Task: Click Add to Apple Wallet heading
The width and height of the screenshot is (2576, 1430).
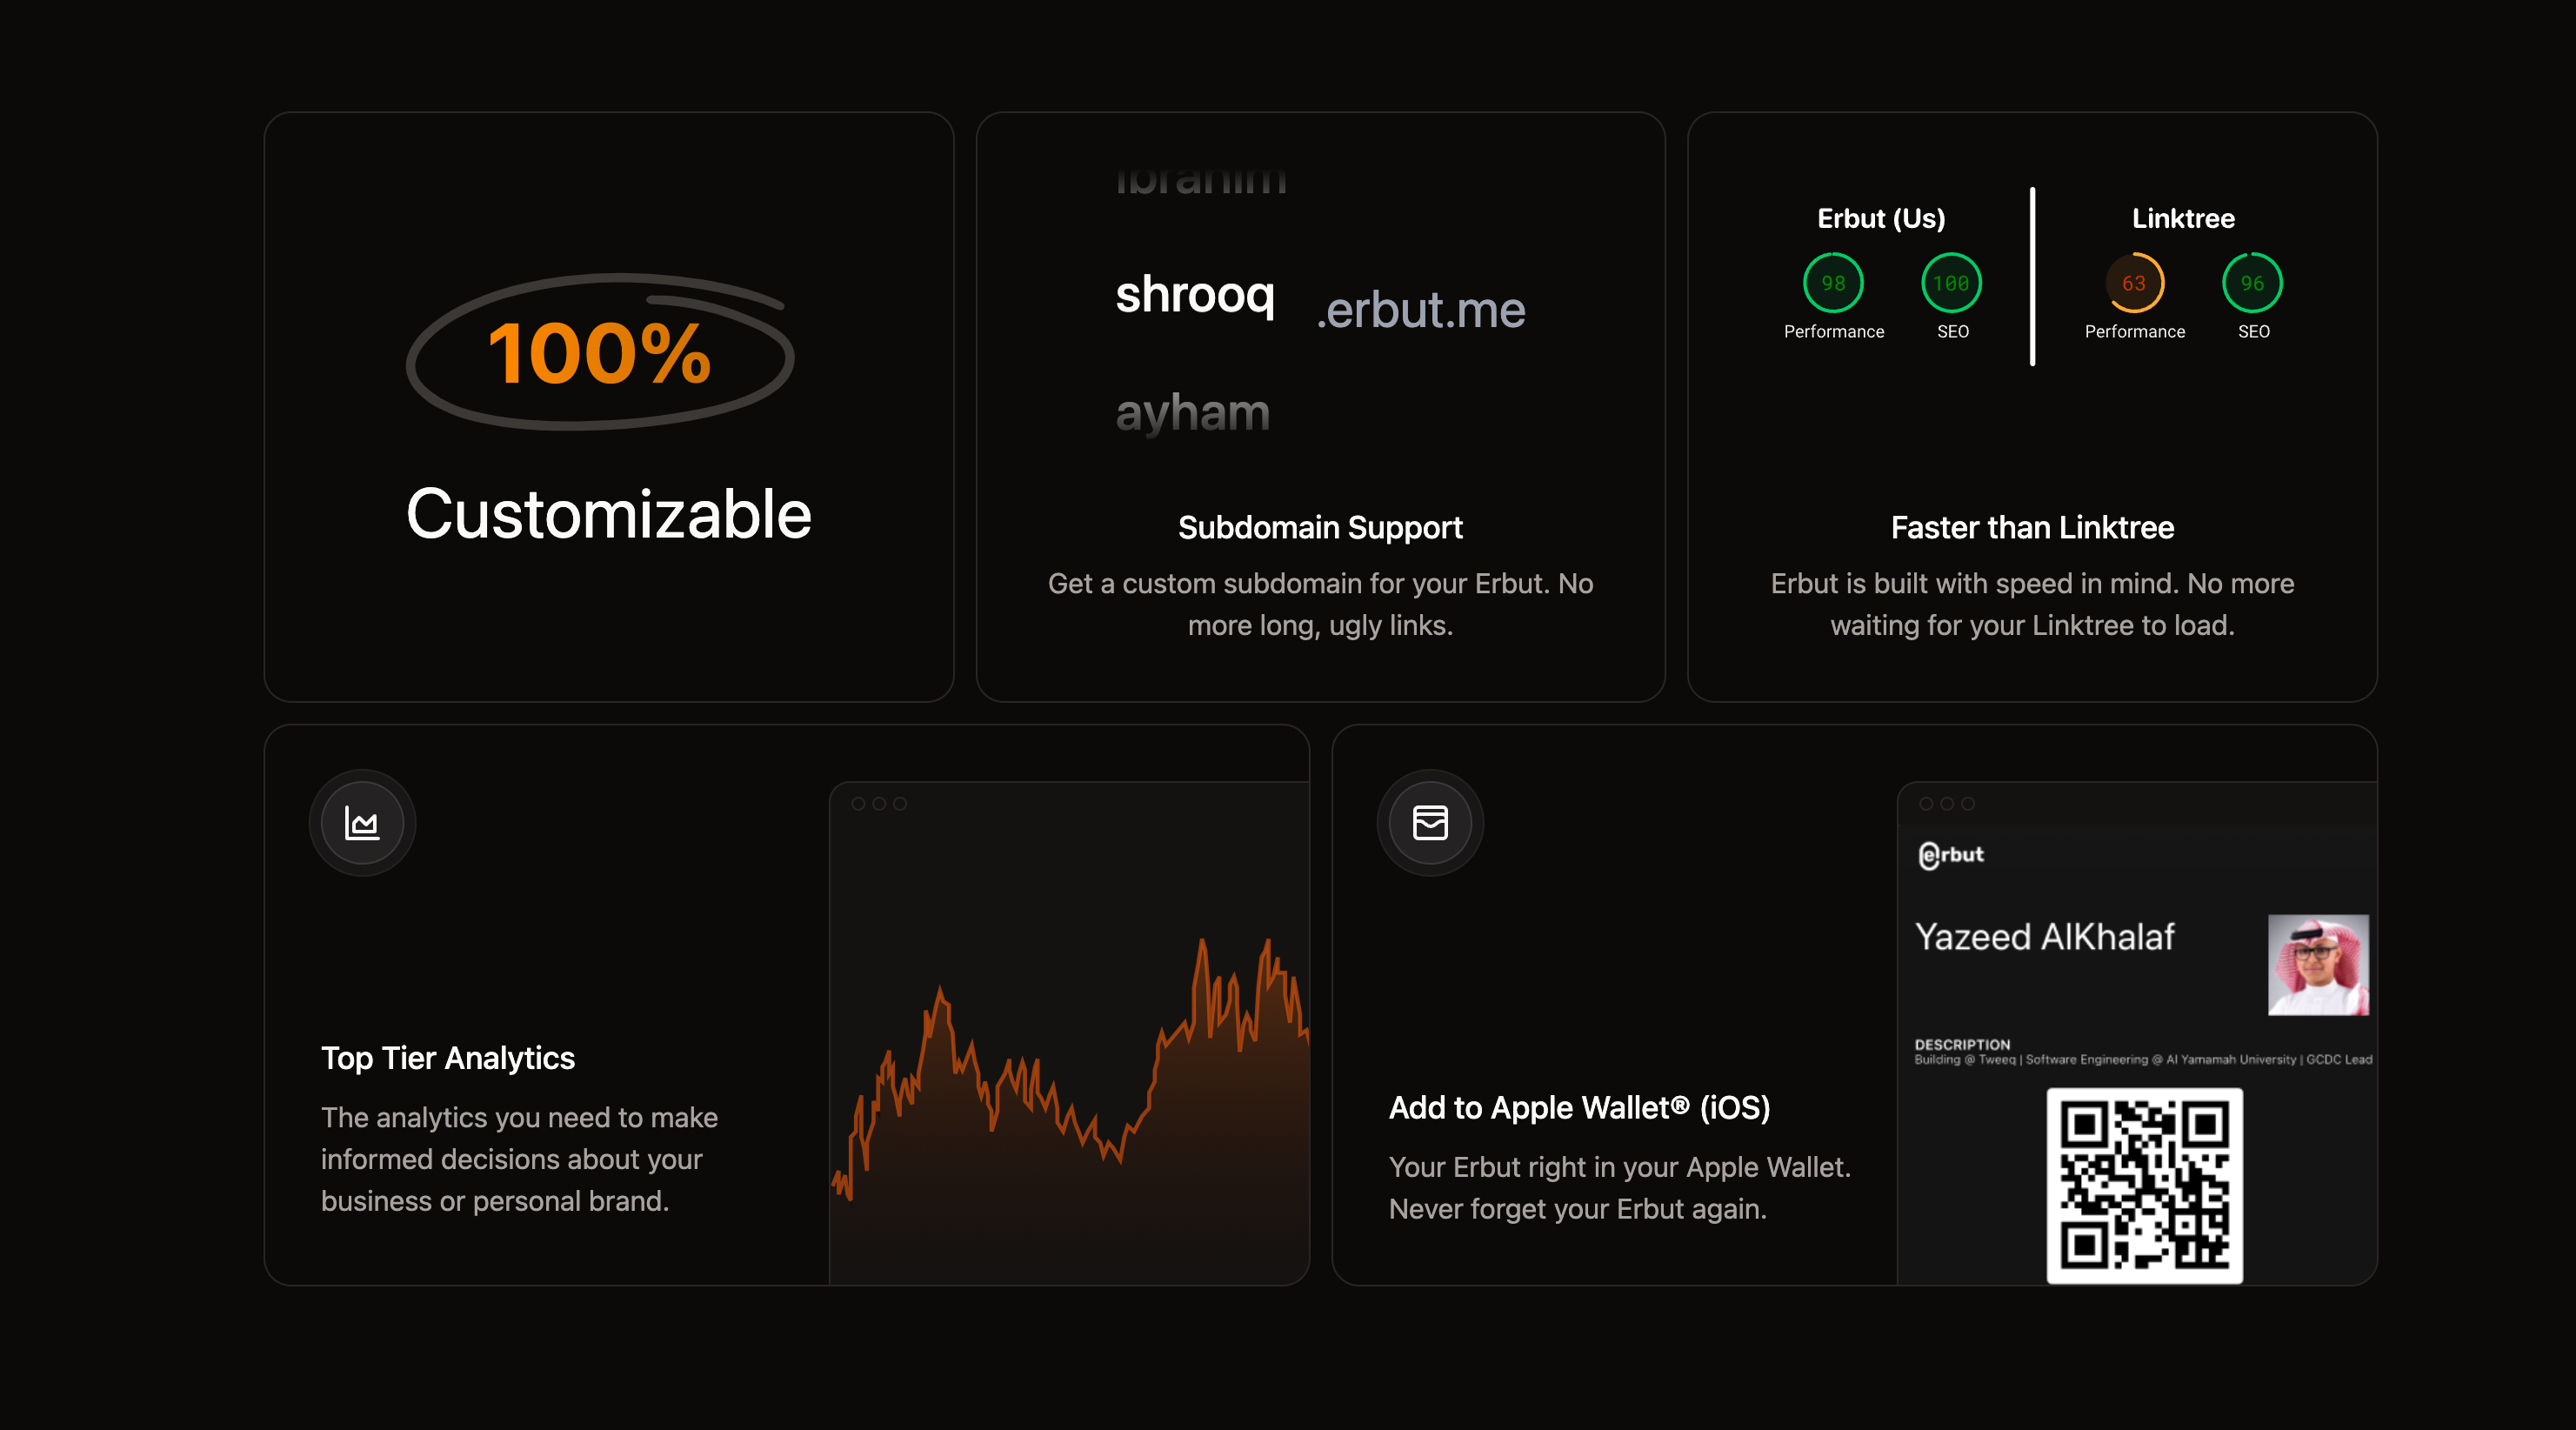Action: click(1579, 1108)
